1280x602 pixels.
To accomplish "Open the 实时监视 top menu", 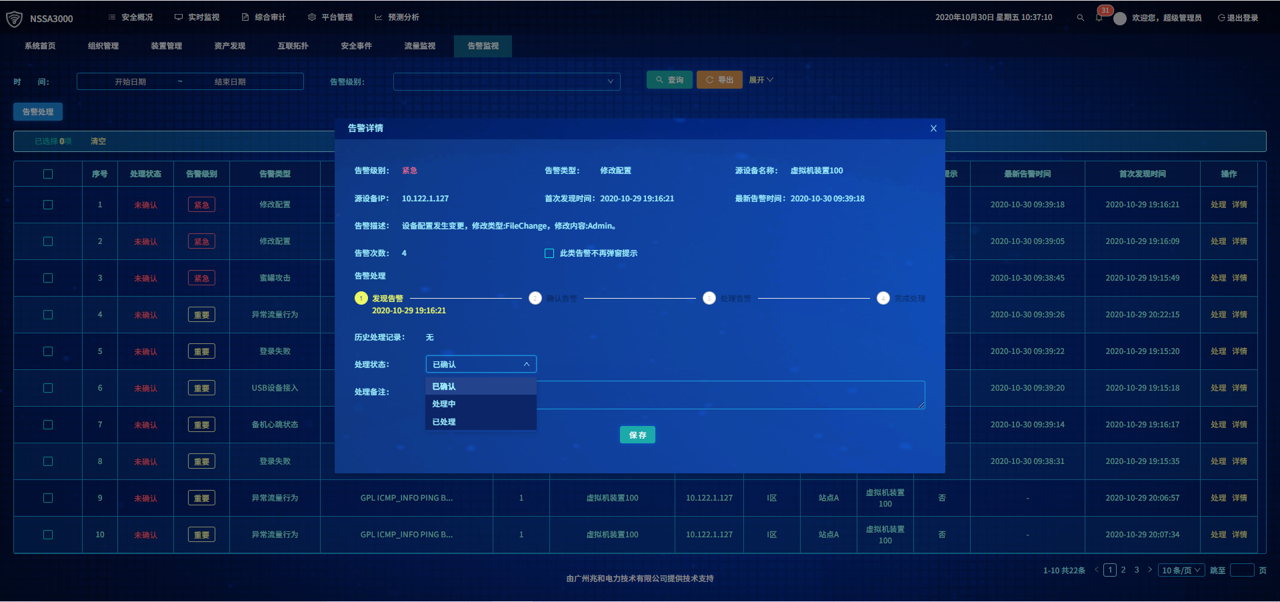I will click(197, 17).
